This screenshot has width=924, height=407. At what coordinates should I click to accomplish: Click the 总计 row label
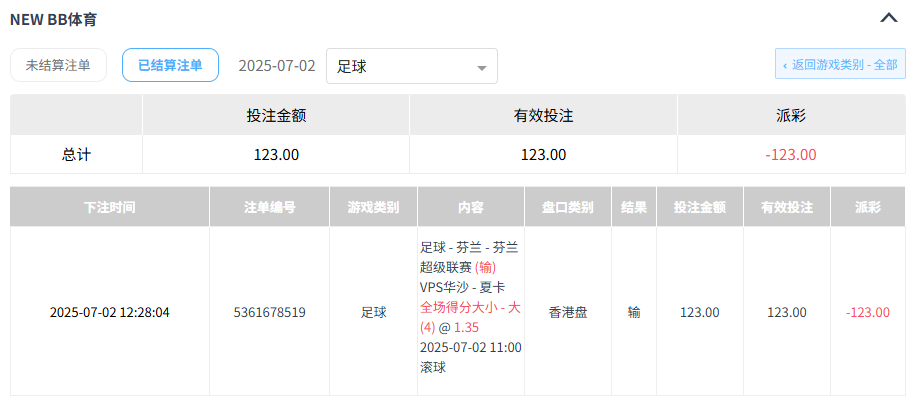[x=76, y=155]
